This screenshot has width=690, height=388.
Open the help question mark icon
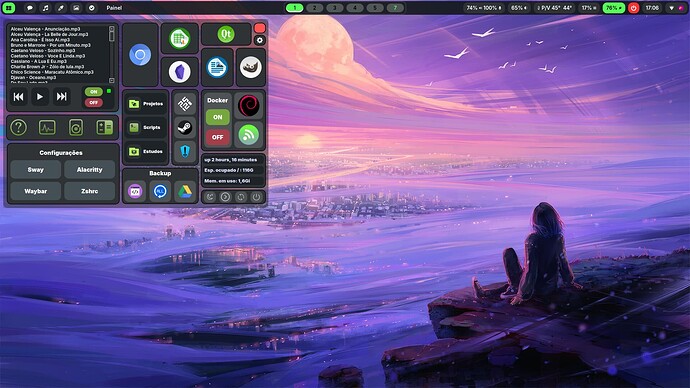tap(18, 128)
